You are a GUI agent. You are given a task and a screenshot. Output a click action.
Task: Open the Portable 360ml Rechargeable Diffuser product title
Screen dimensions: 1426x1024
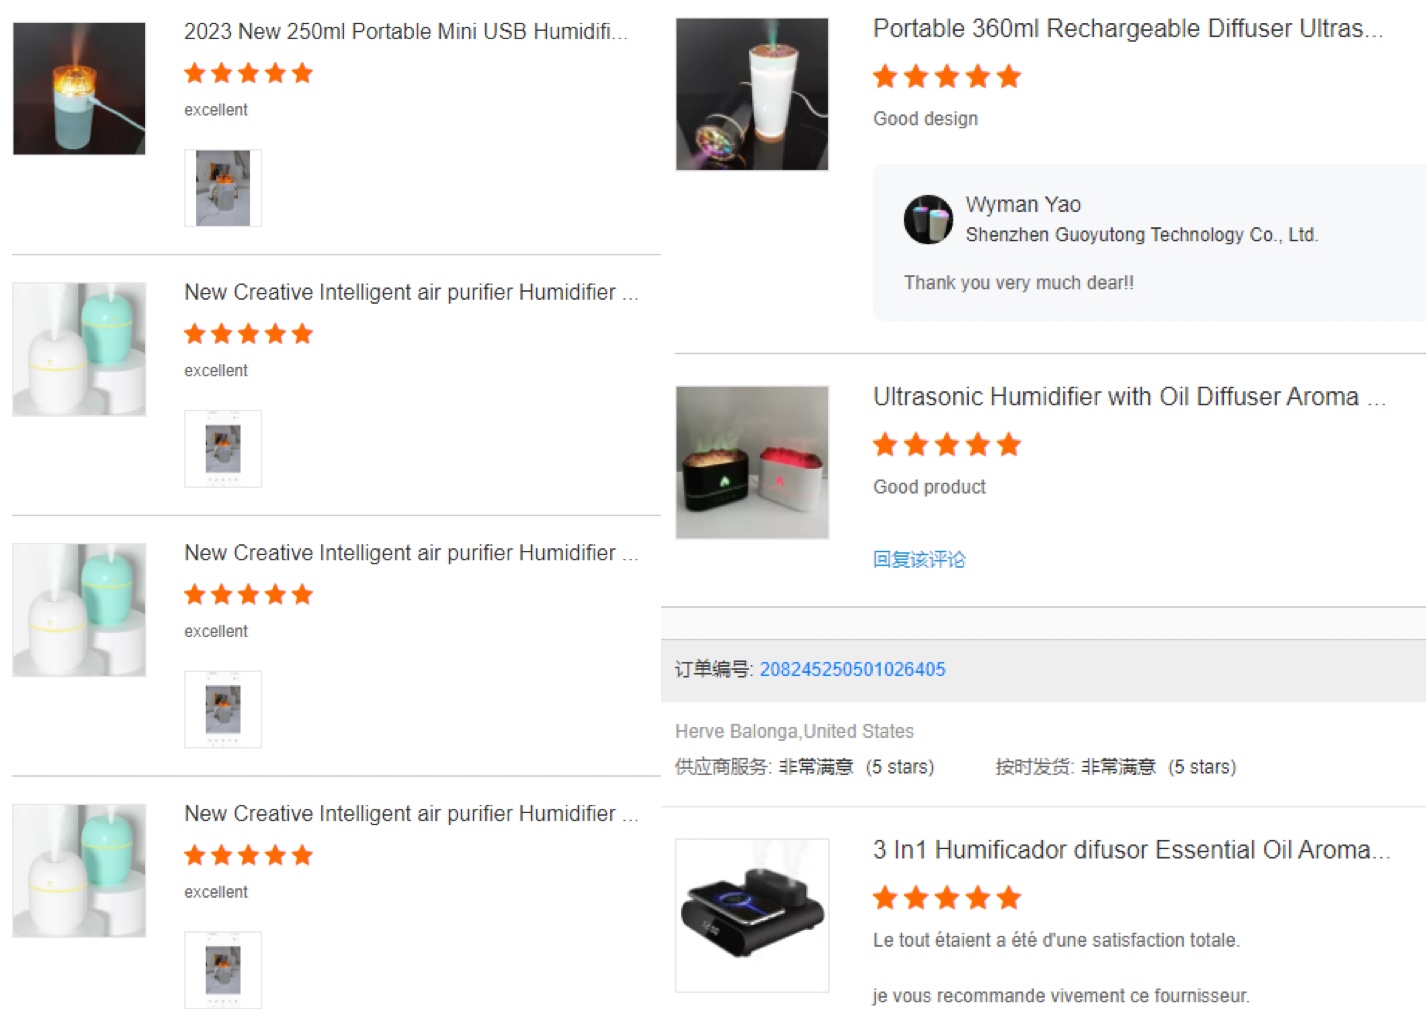coord(1128,29)
